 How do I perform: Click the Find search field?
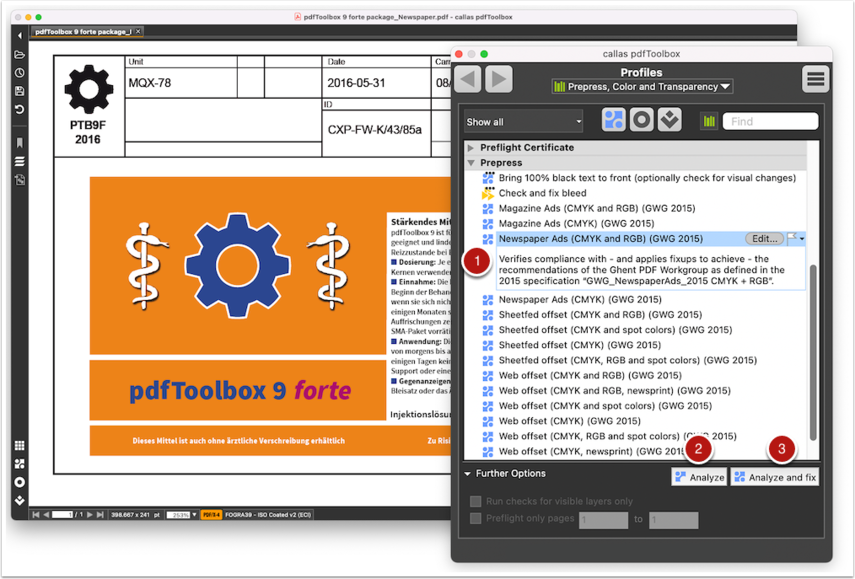point(770,121)
